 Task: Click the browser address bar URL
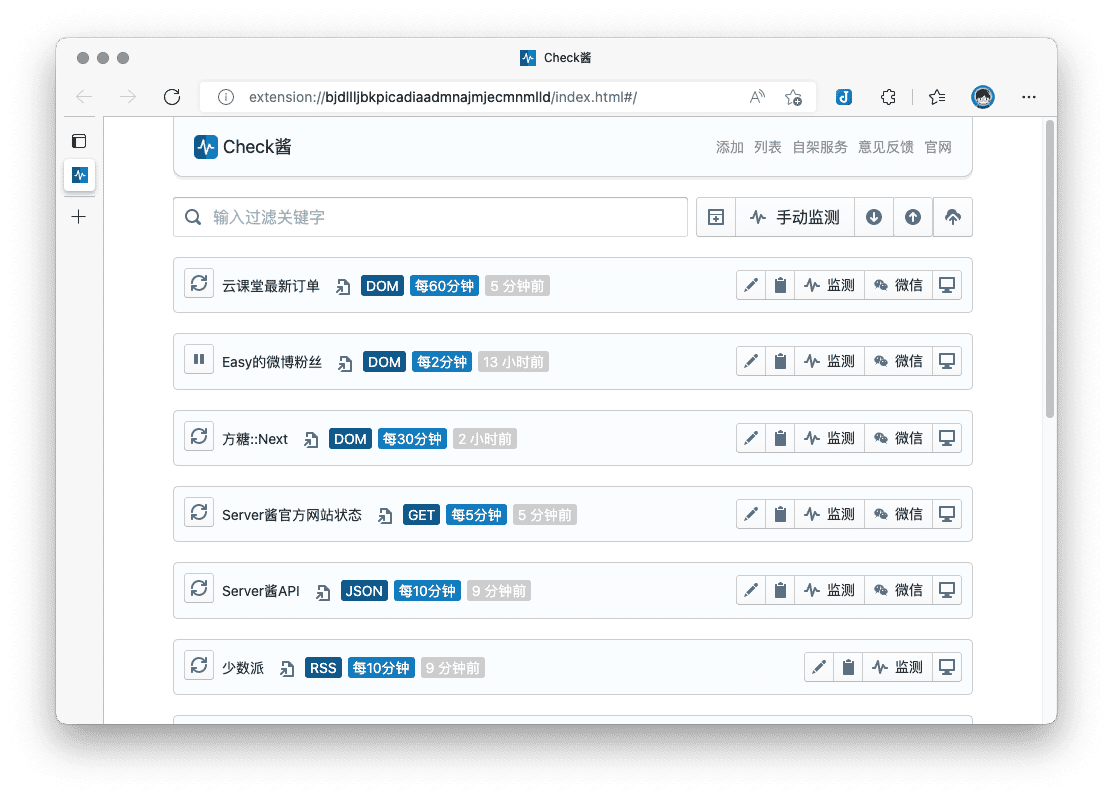tap(442, 97)
